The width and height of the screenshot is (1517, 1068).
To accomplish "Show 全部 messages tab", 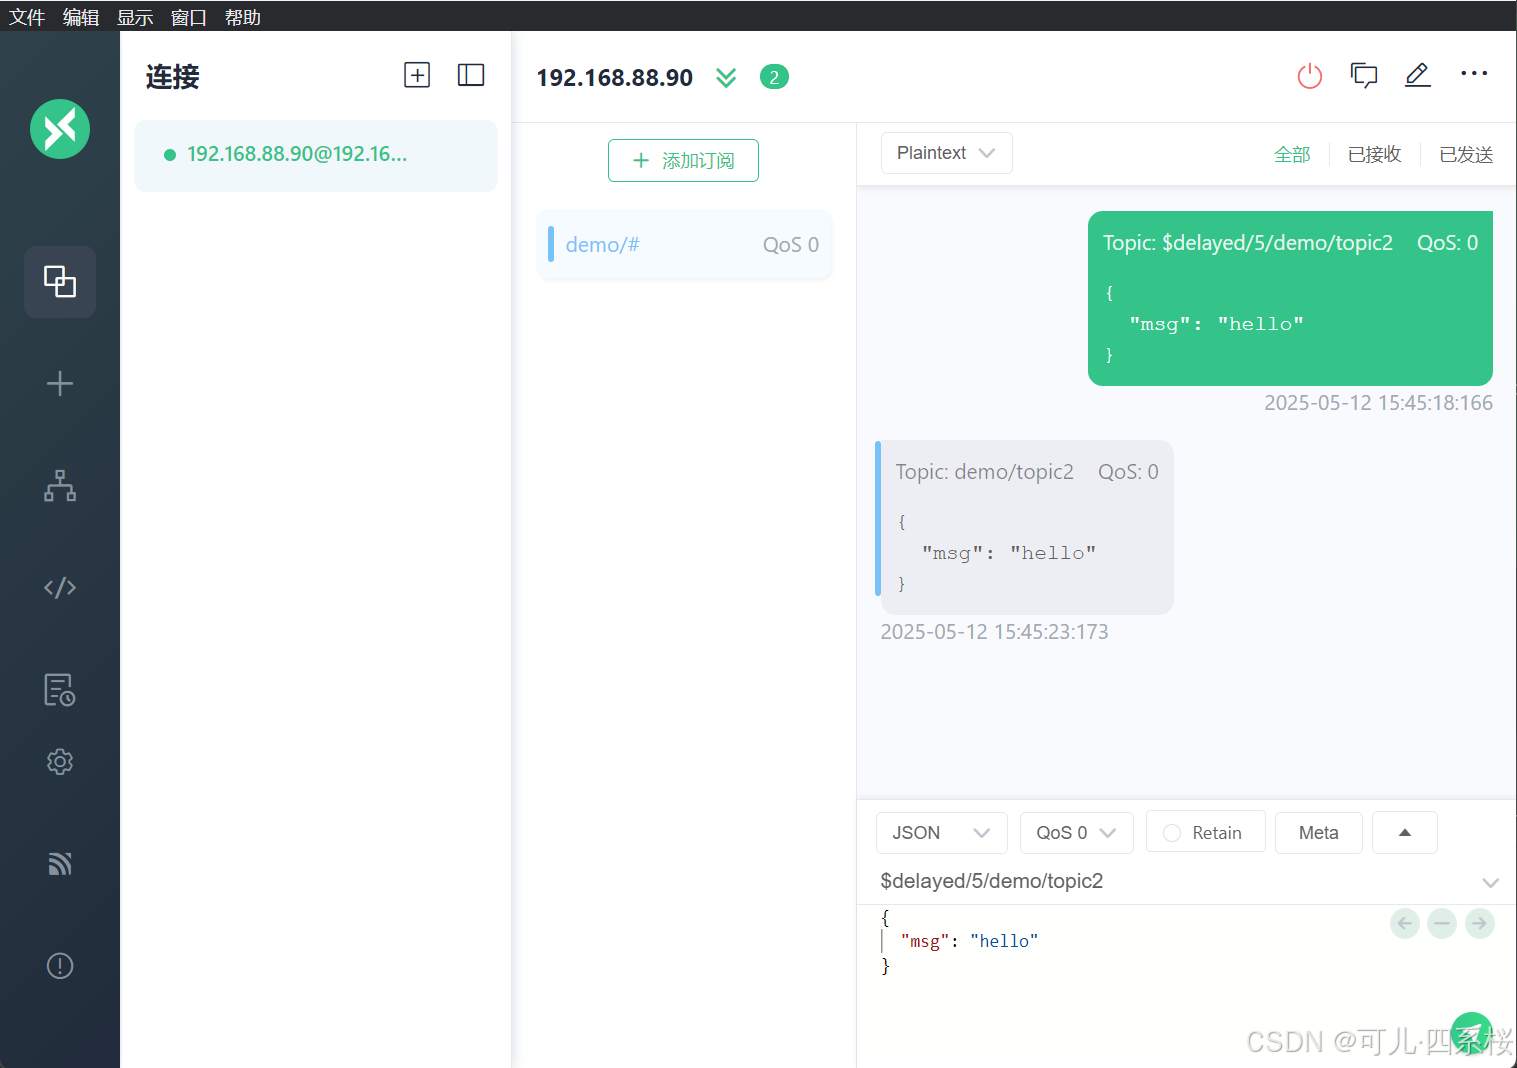I will point(1292,154).
